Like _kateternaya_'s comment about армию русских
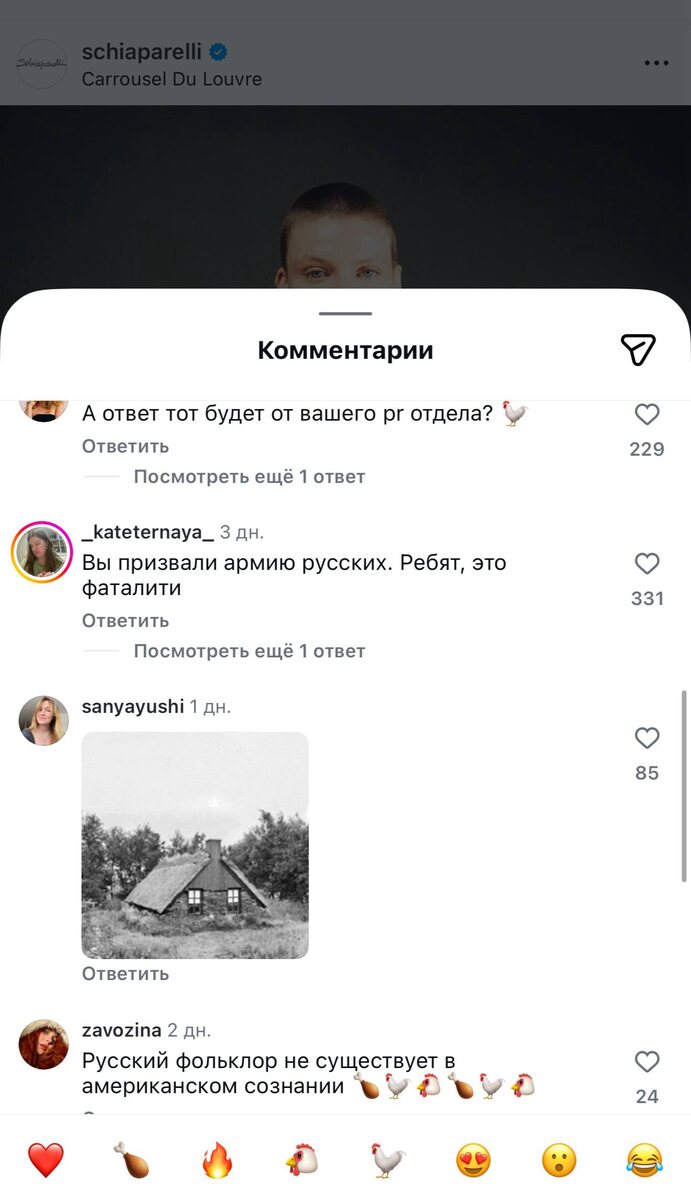This screenshot has width=691, height=1200. [x=647, y=563]
